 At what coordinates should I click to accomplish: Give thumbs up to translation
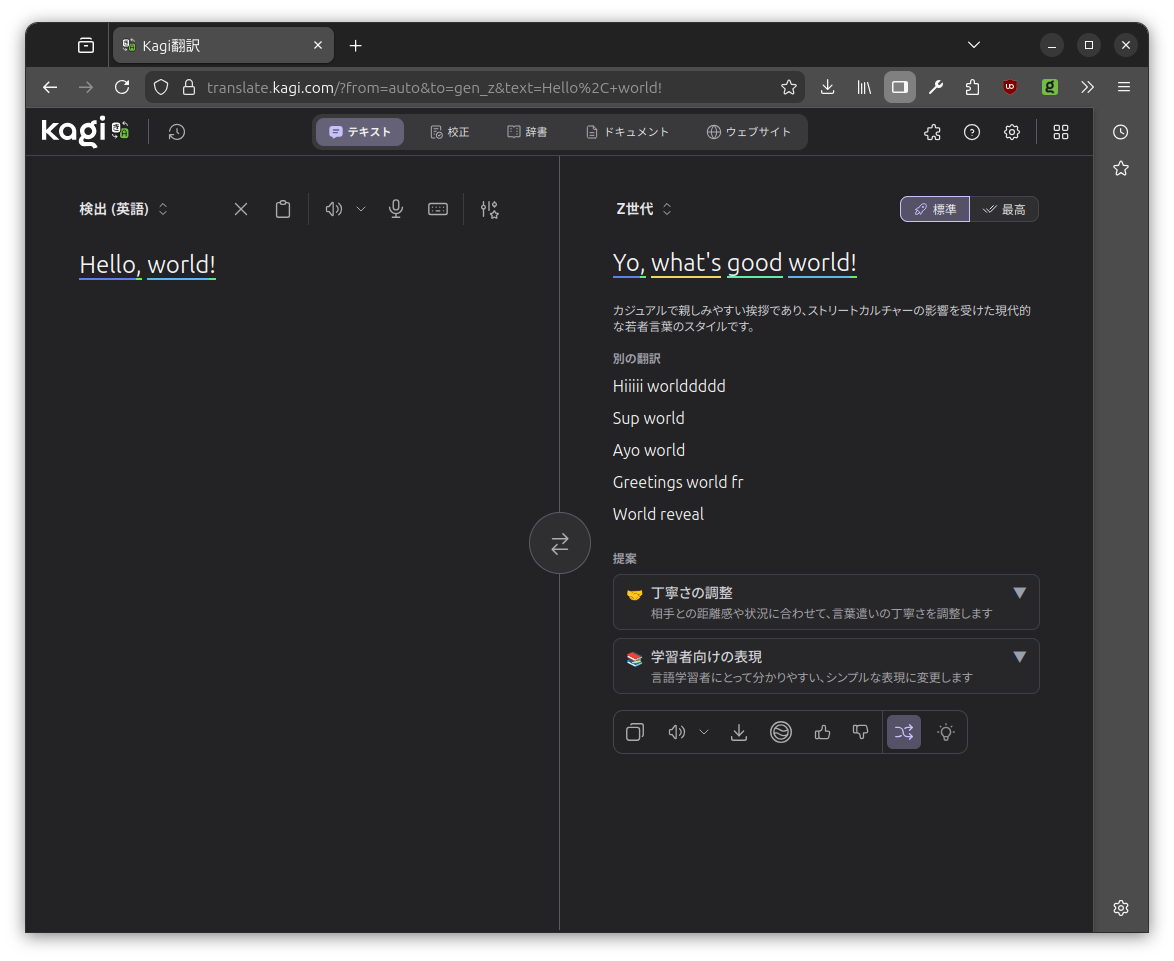pyautogui.click(x=823, y=732)
